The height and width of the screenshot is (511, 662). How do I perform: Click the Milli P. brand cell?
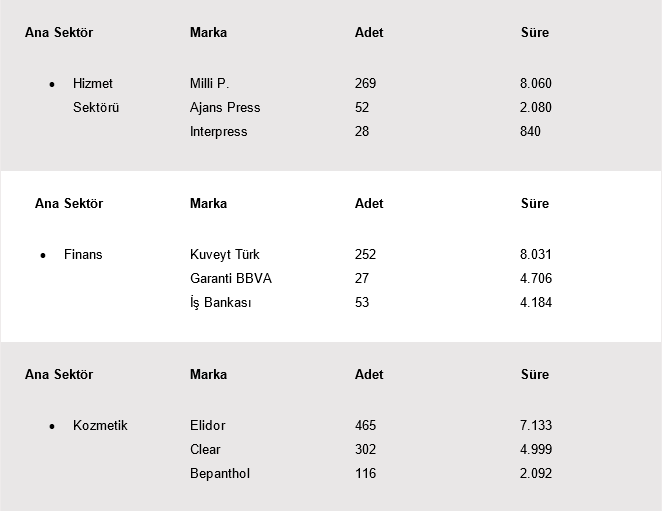[x=209, y=84]
